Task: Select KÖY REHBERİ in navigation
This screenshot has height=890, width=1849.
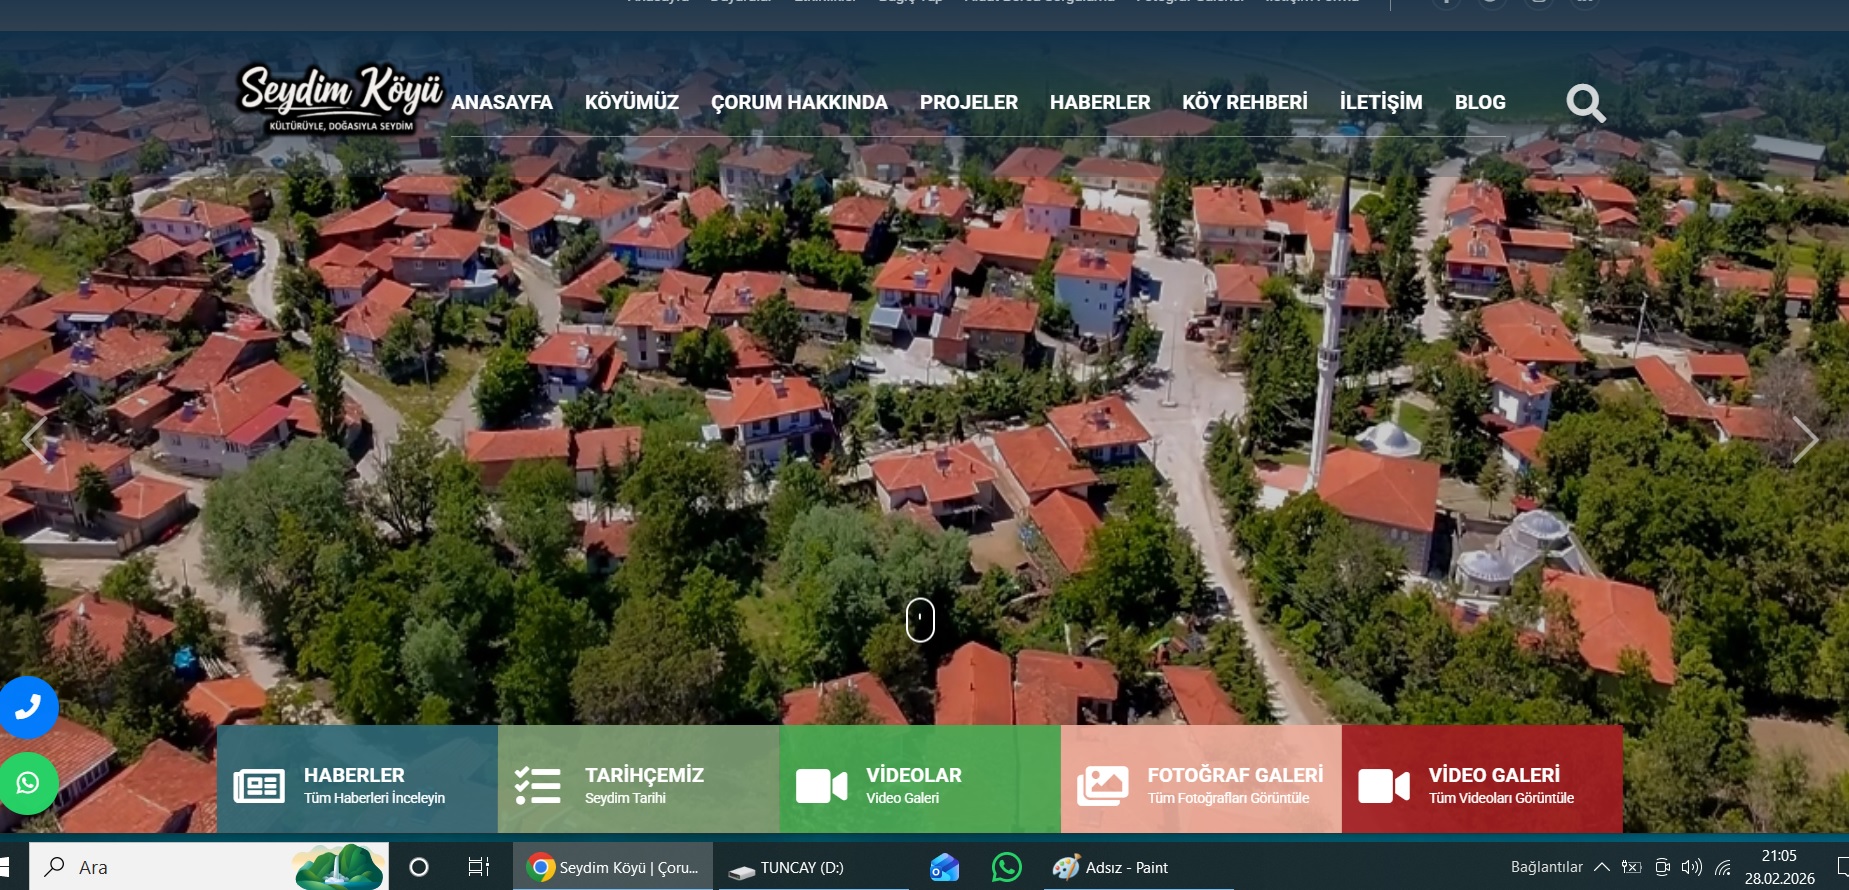Action: click(1244, 102)
